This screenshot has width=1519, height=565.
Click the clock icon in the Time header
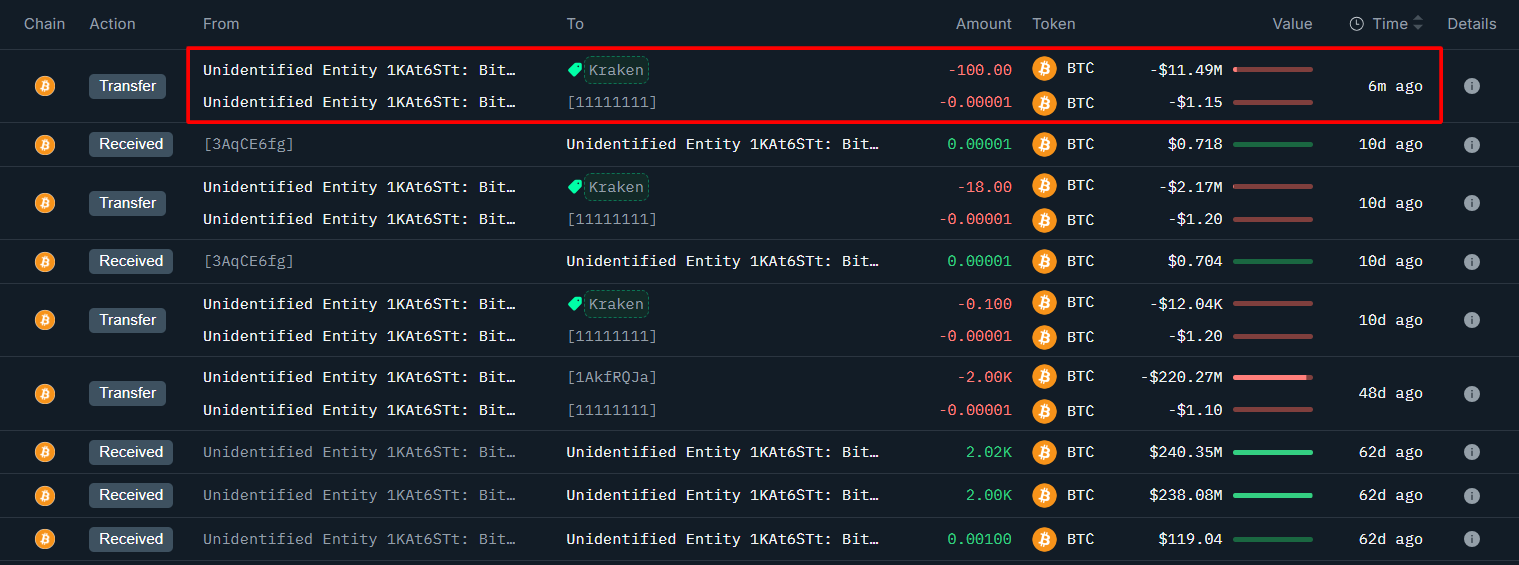[x=1356, y=24]
